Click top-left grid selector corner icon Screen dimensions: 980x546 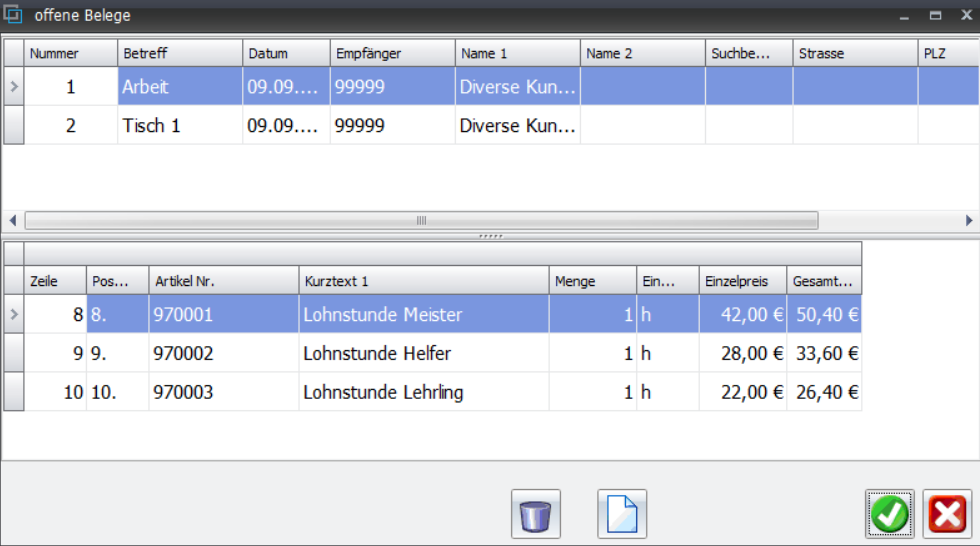(13, 53)
